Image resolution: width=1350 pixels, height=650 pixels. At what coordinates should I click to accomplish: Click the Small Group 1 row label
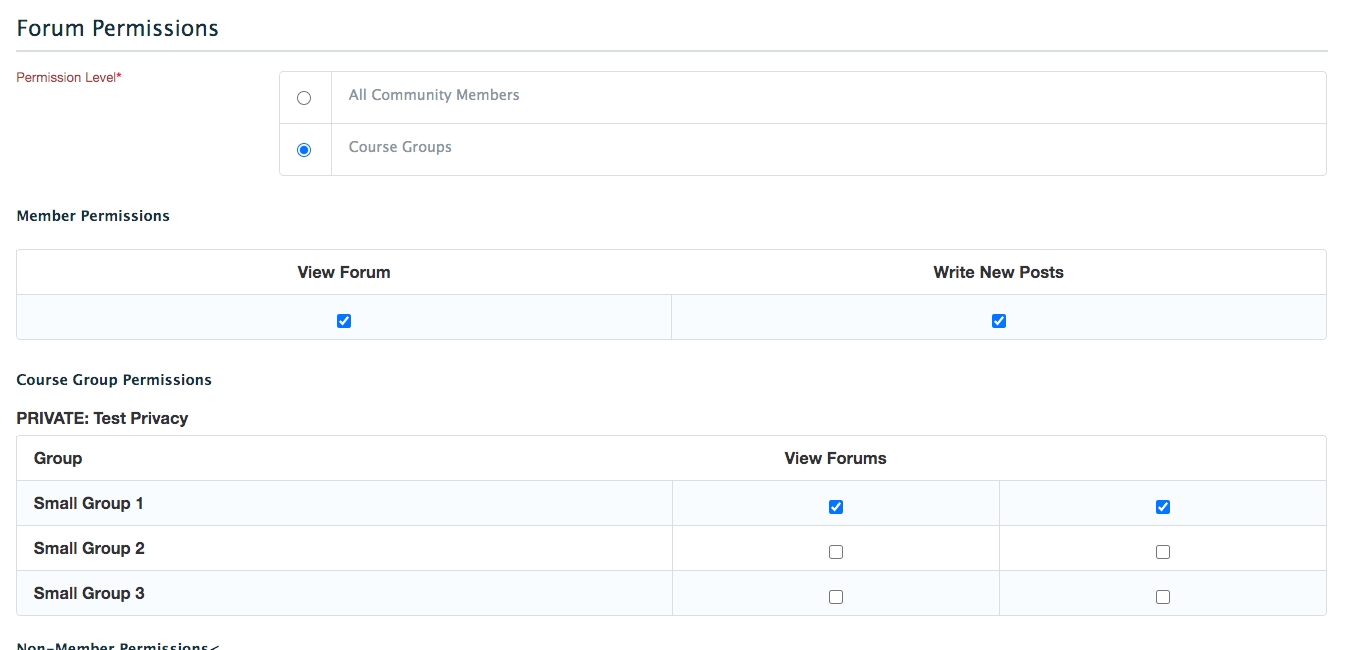(x=89, y=503)
